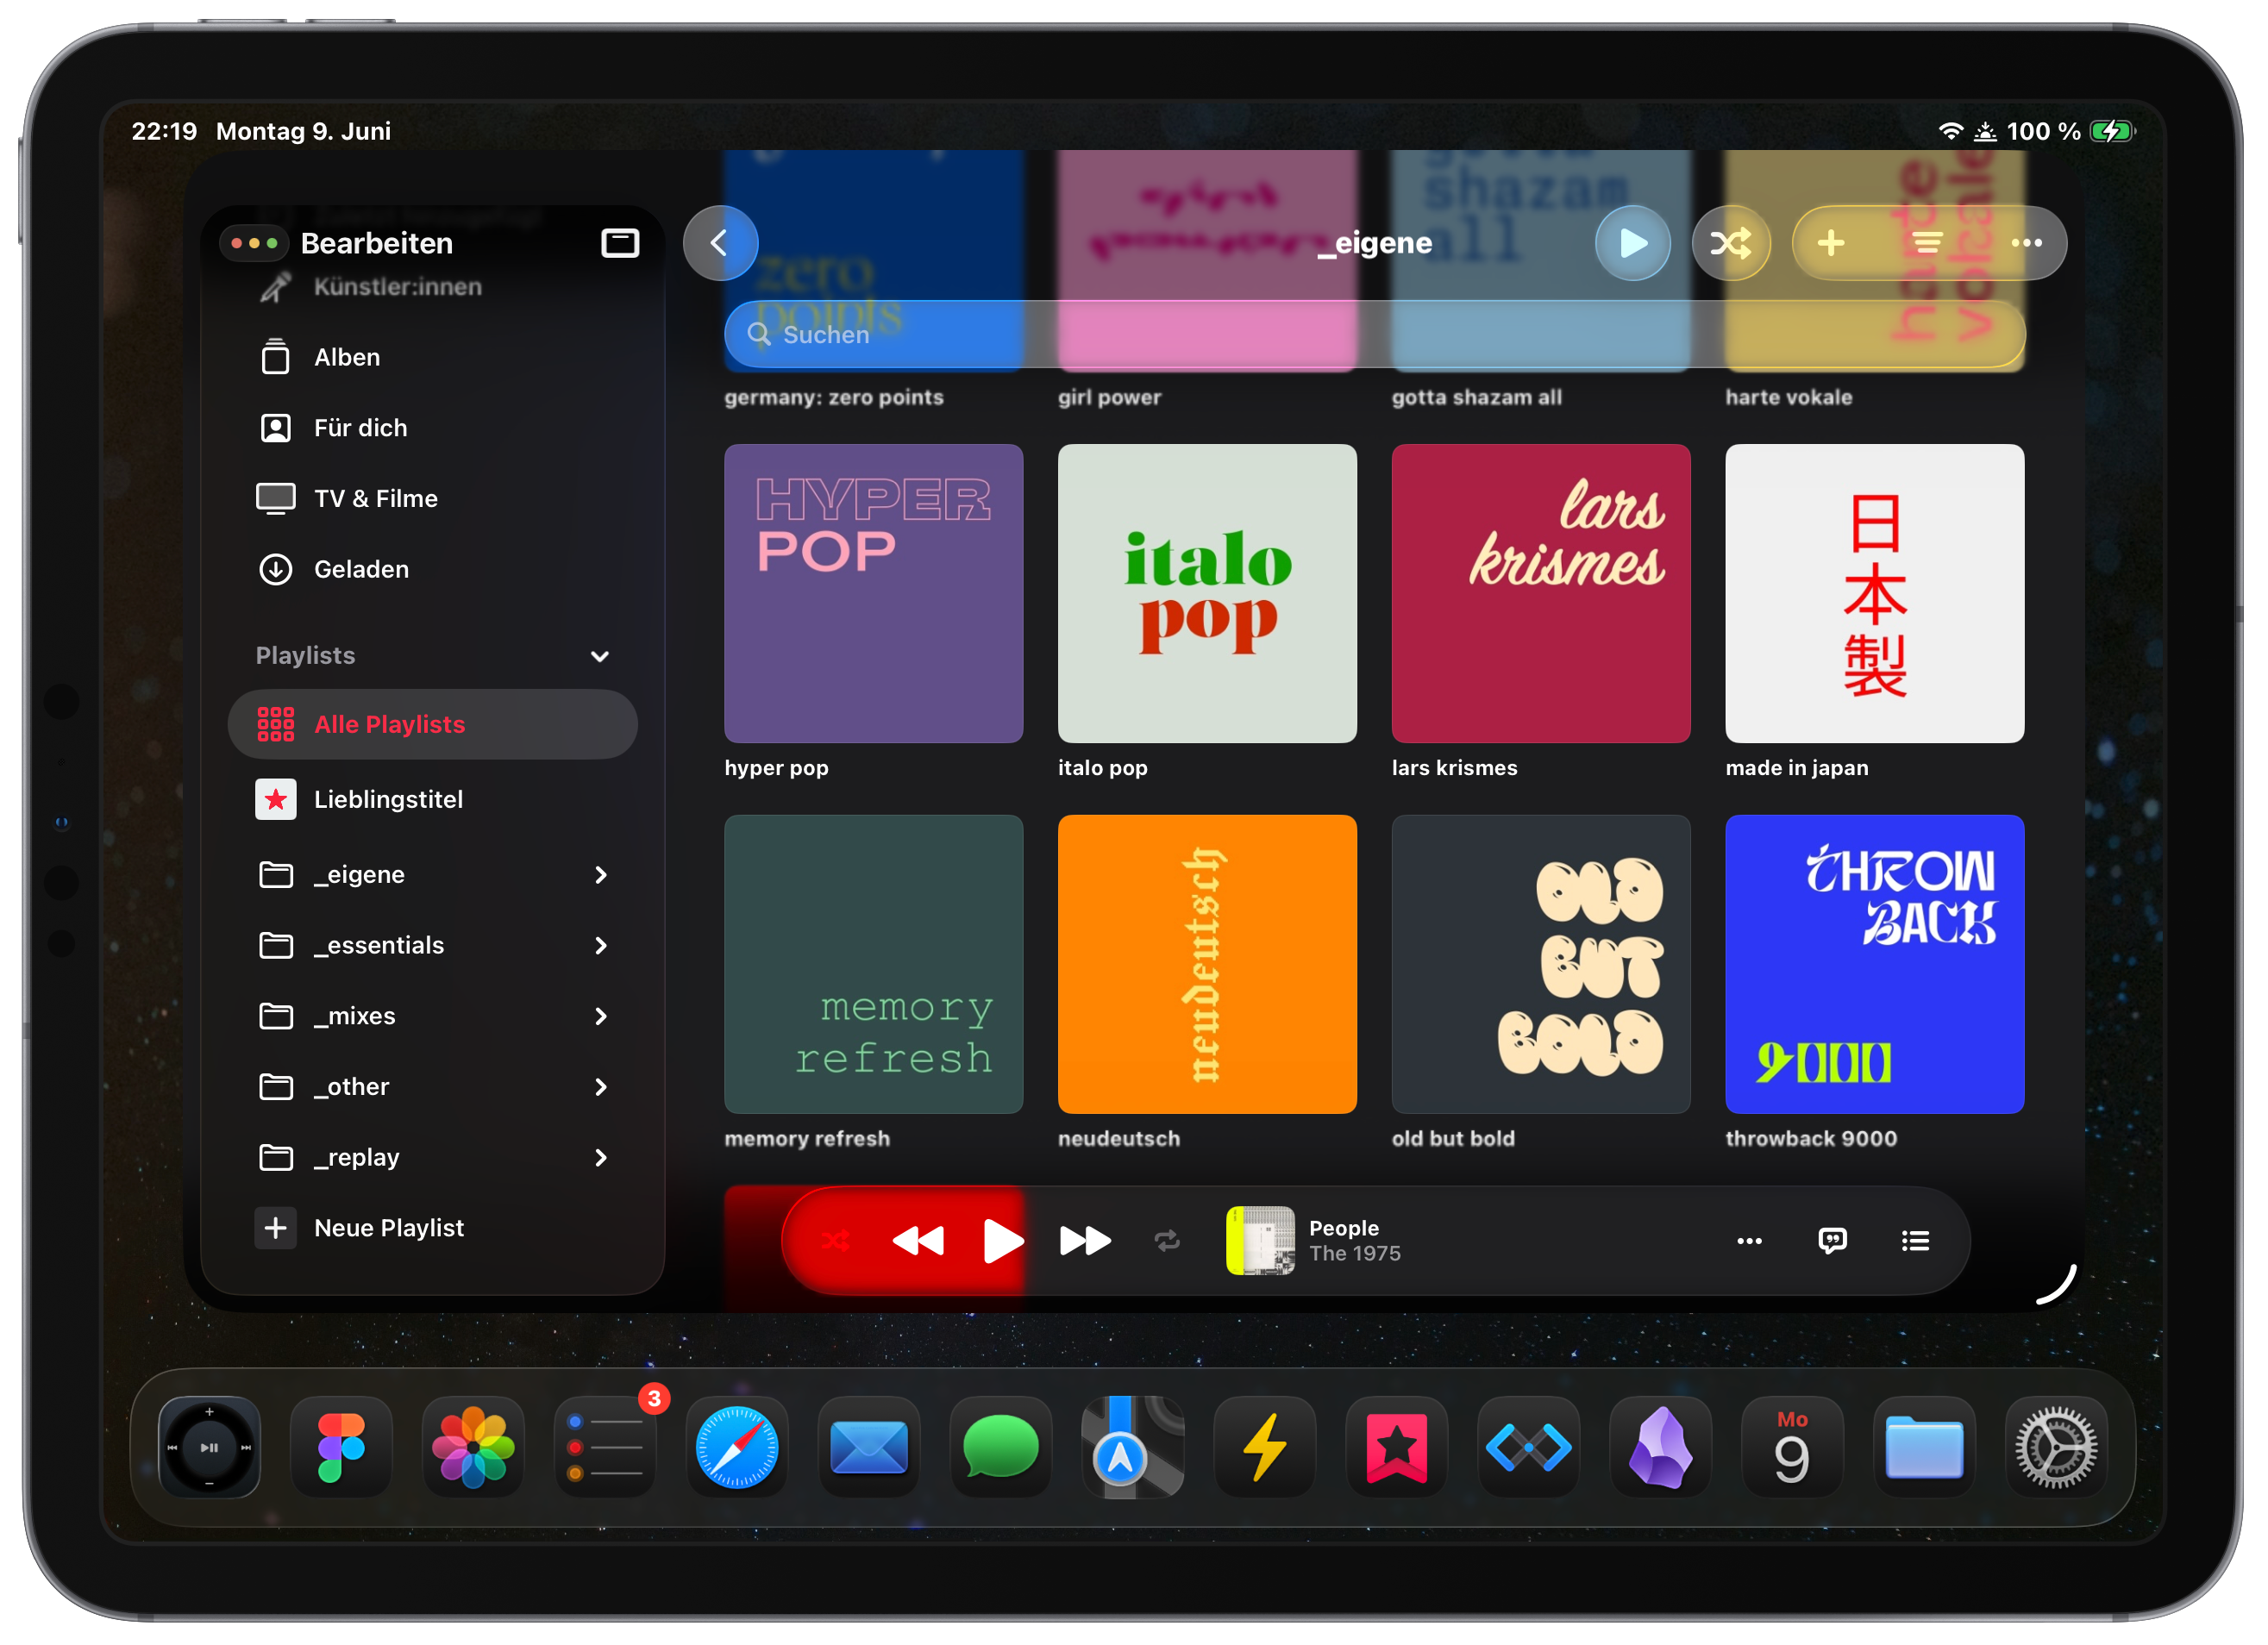
Task: Select Alle Playlists
Action: [x=432, y=725]
